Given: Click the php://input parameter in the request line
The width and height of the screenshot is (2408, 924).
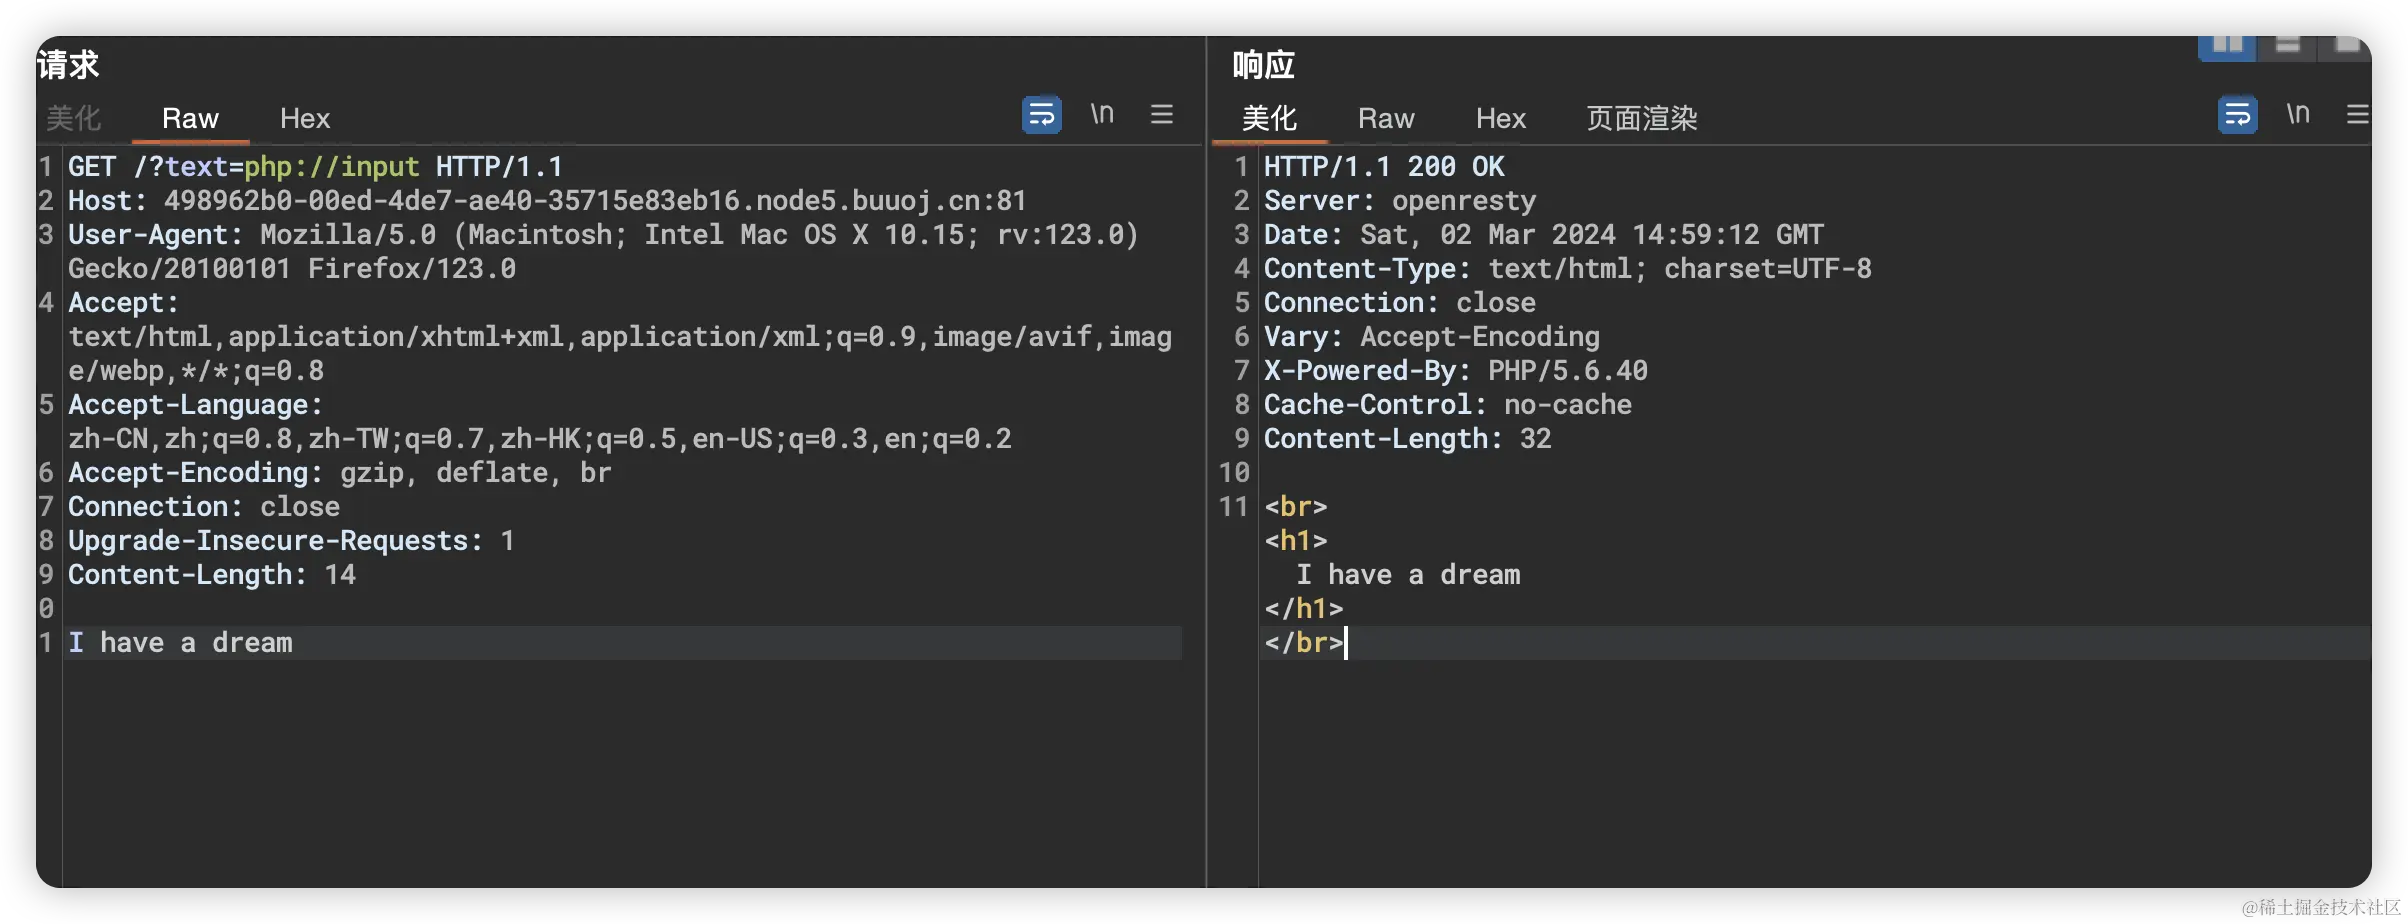Looking at the screenshot, I should click(332, 167).
